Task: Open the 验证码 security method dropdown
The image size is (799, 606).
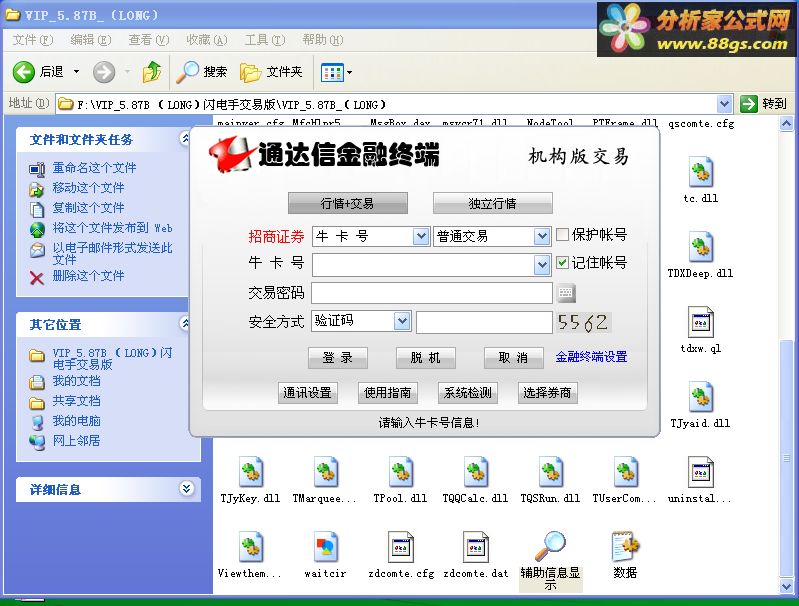Action: [402, 321]
